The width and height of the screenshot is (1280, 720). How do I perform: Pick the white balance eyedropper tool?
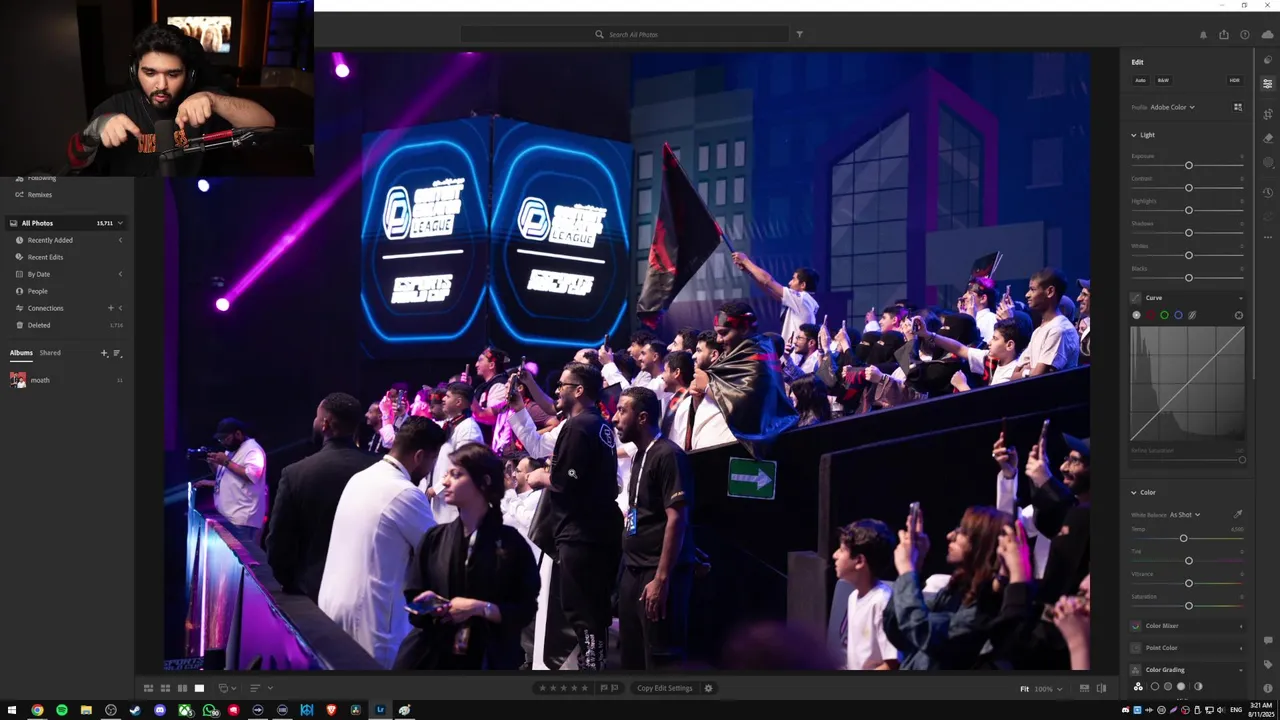click(1238, 514)
